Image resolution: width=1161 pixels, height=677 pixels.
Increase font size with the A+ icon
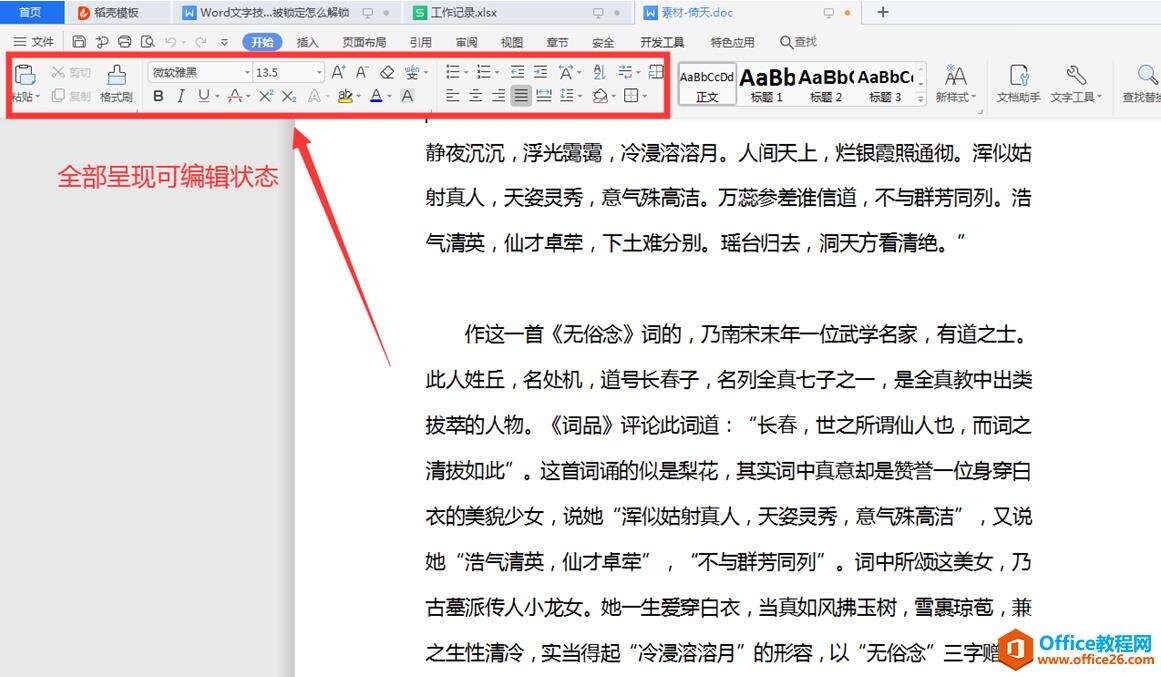click(338, 72)
